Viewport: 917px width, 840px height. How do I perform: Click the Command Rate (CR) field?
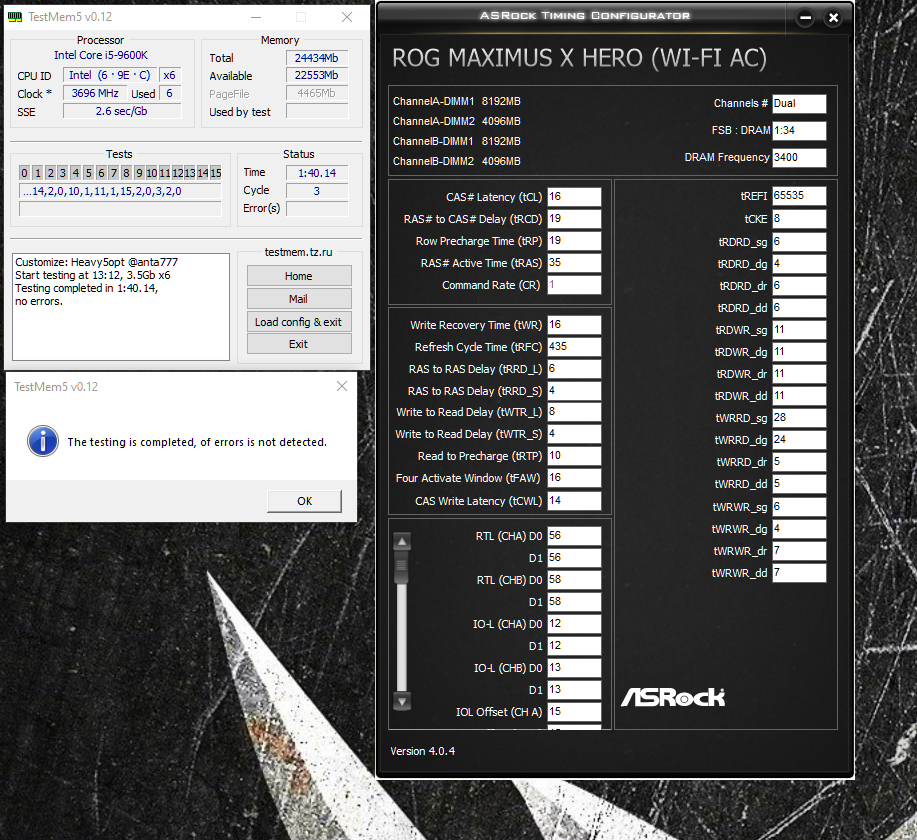tap(574, 285)
